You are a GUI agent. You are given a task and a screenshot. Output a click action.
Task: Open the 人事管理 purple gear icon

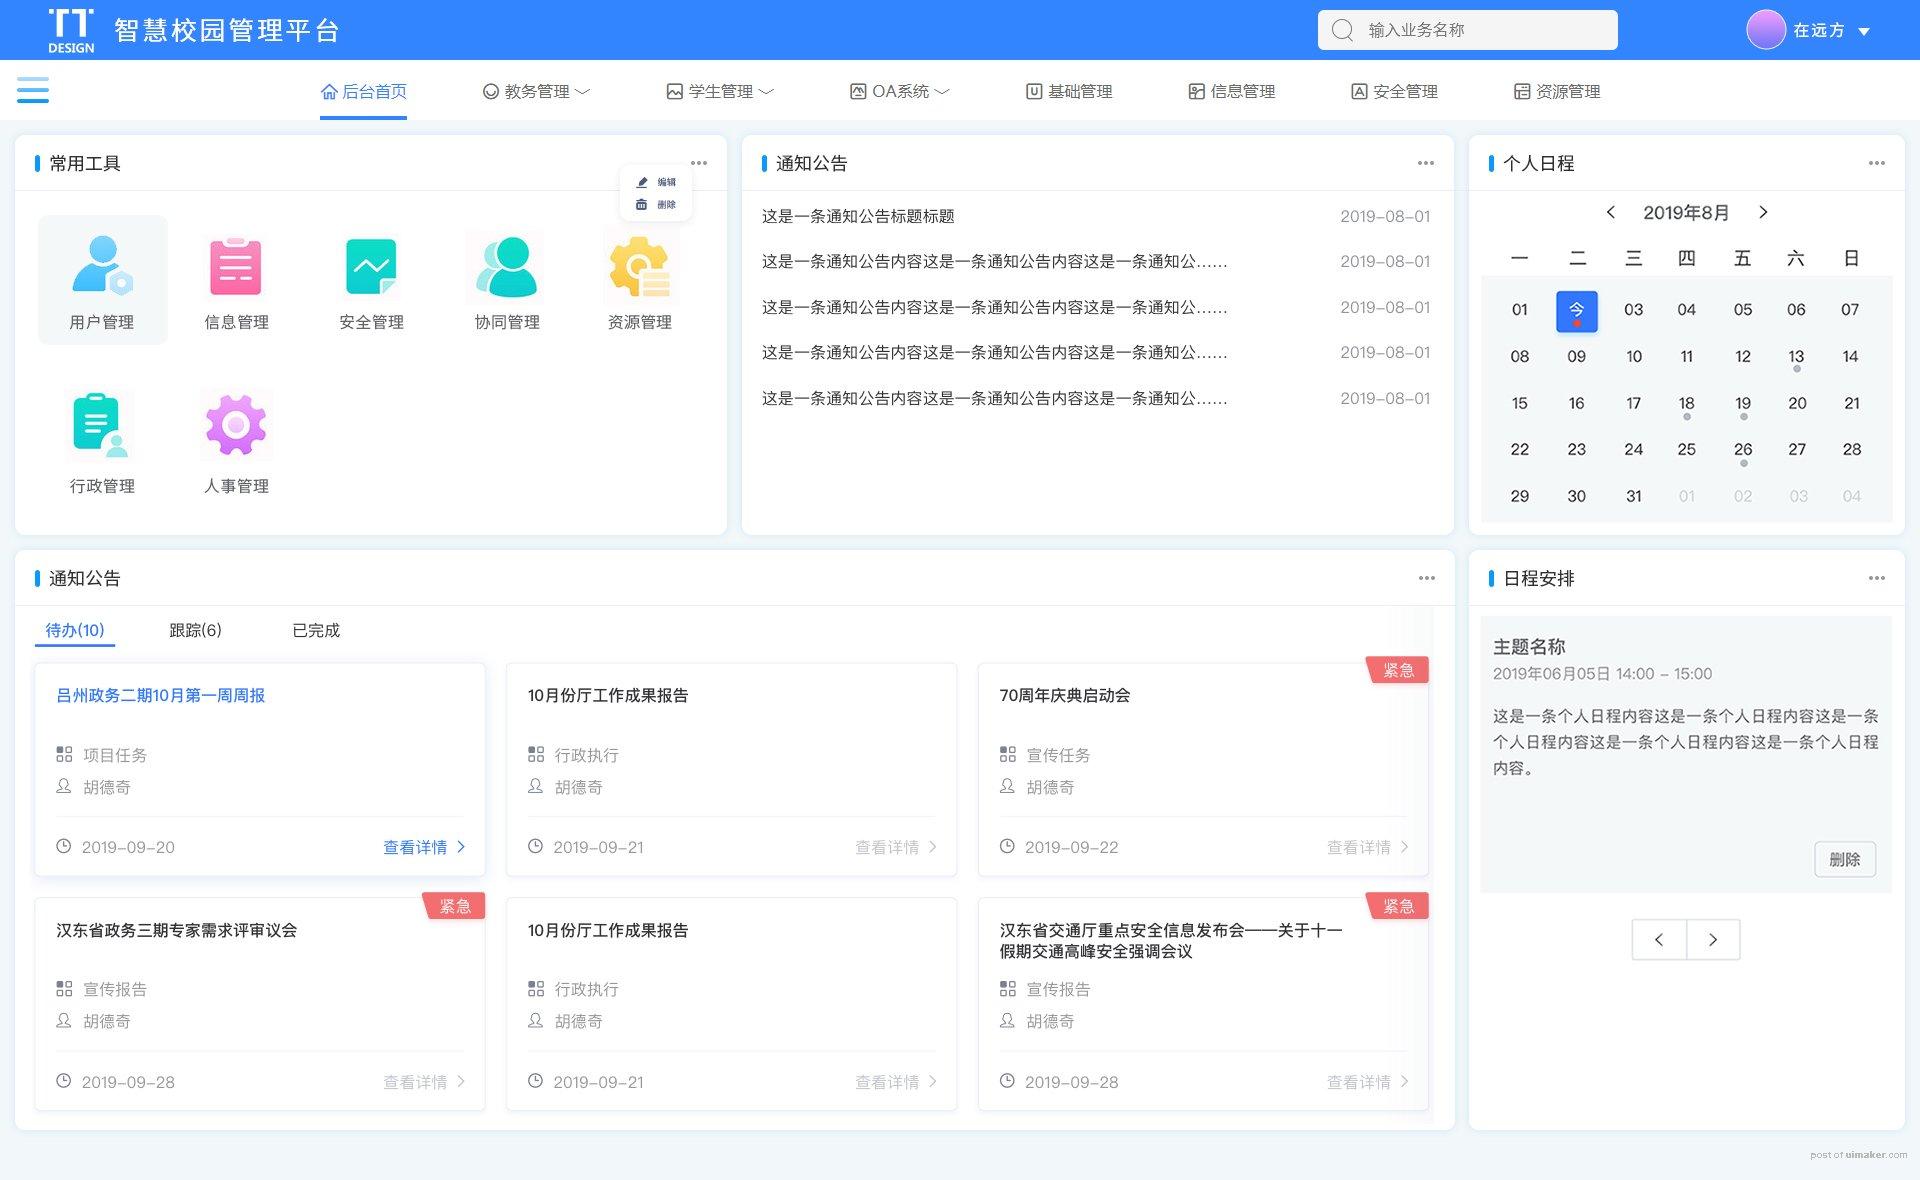click(236, 425)
